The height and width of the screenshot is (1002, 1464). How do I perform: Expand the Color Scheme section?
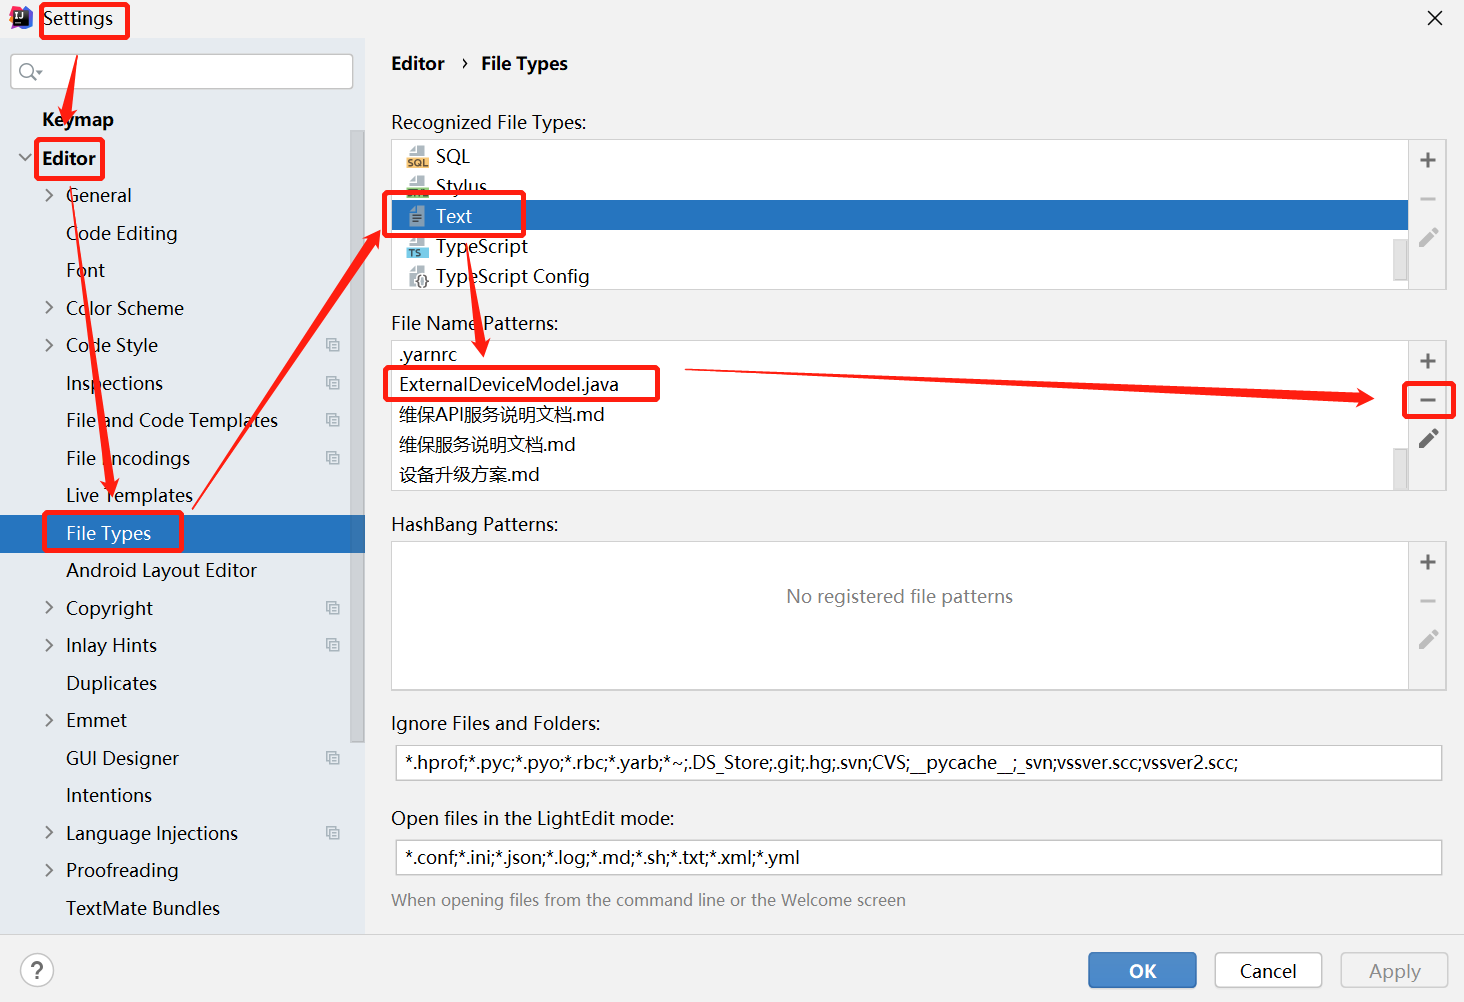click(x=49, y=308)
